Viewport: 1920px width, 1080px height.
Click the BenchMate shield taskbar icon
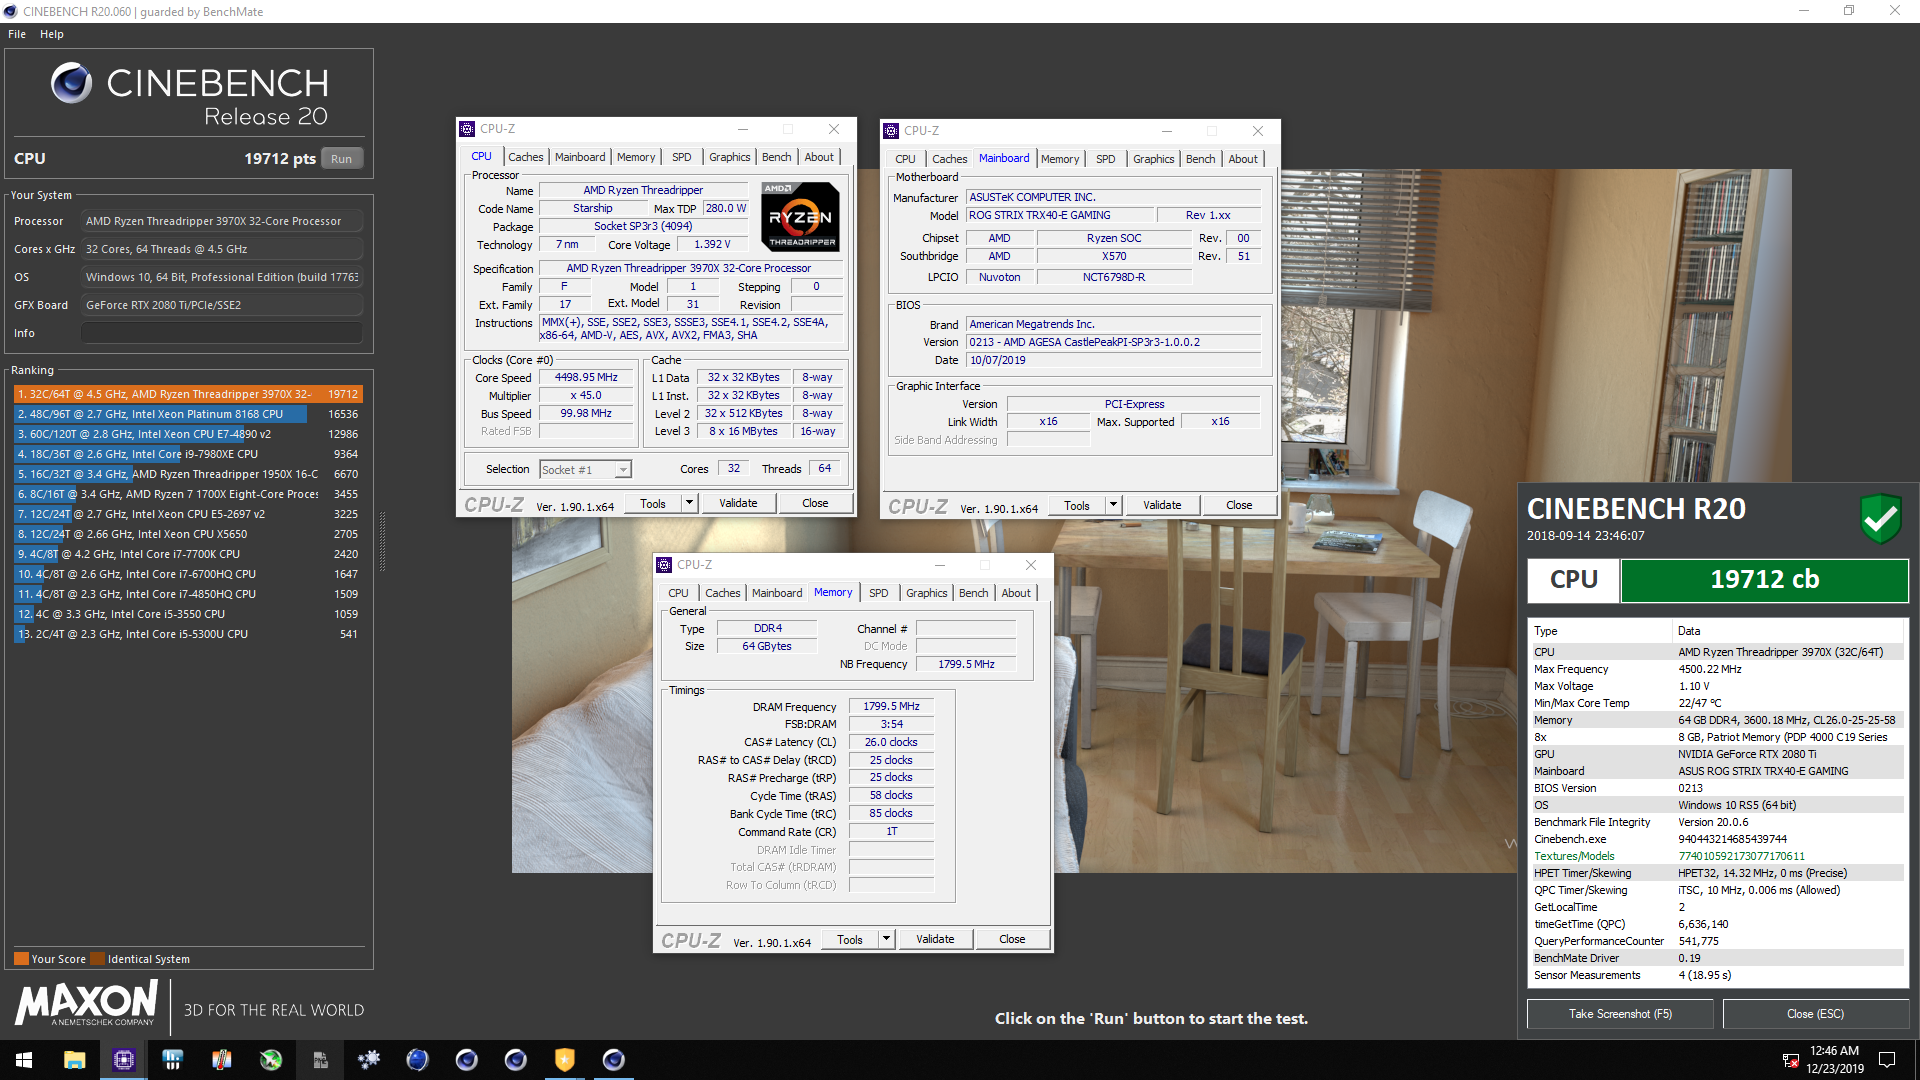(x=565, y=1060)
